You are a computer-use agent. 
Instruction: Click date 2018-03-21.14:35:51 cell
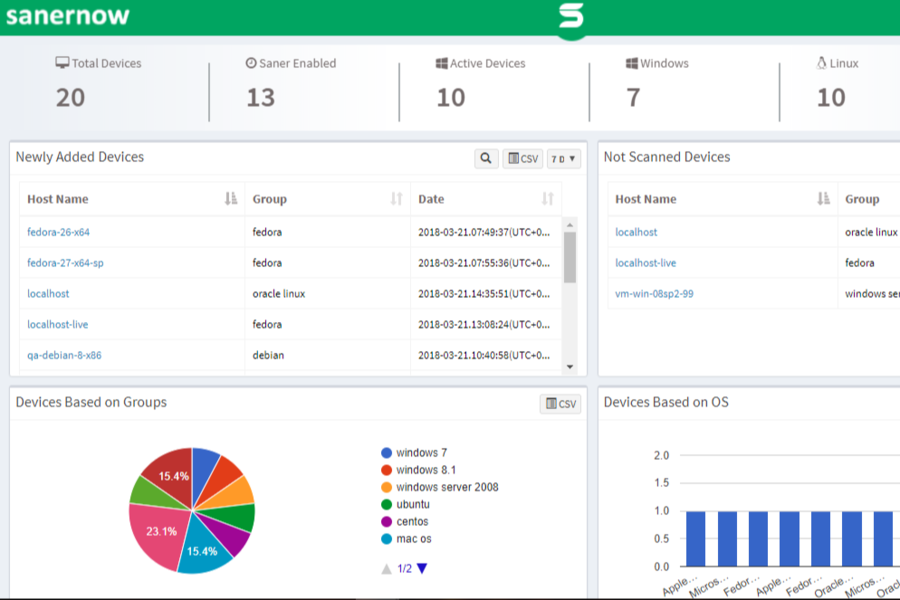[x=484, y=293]
